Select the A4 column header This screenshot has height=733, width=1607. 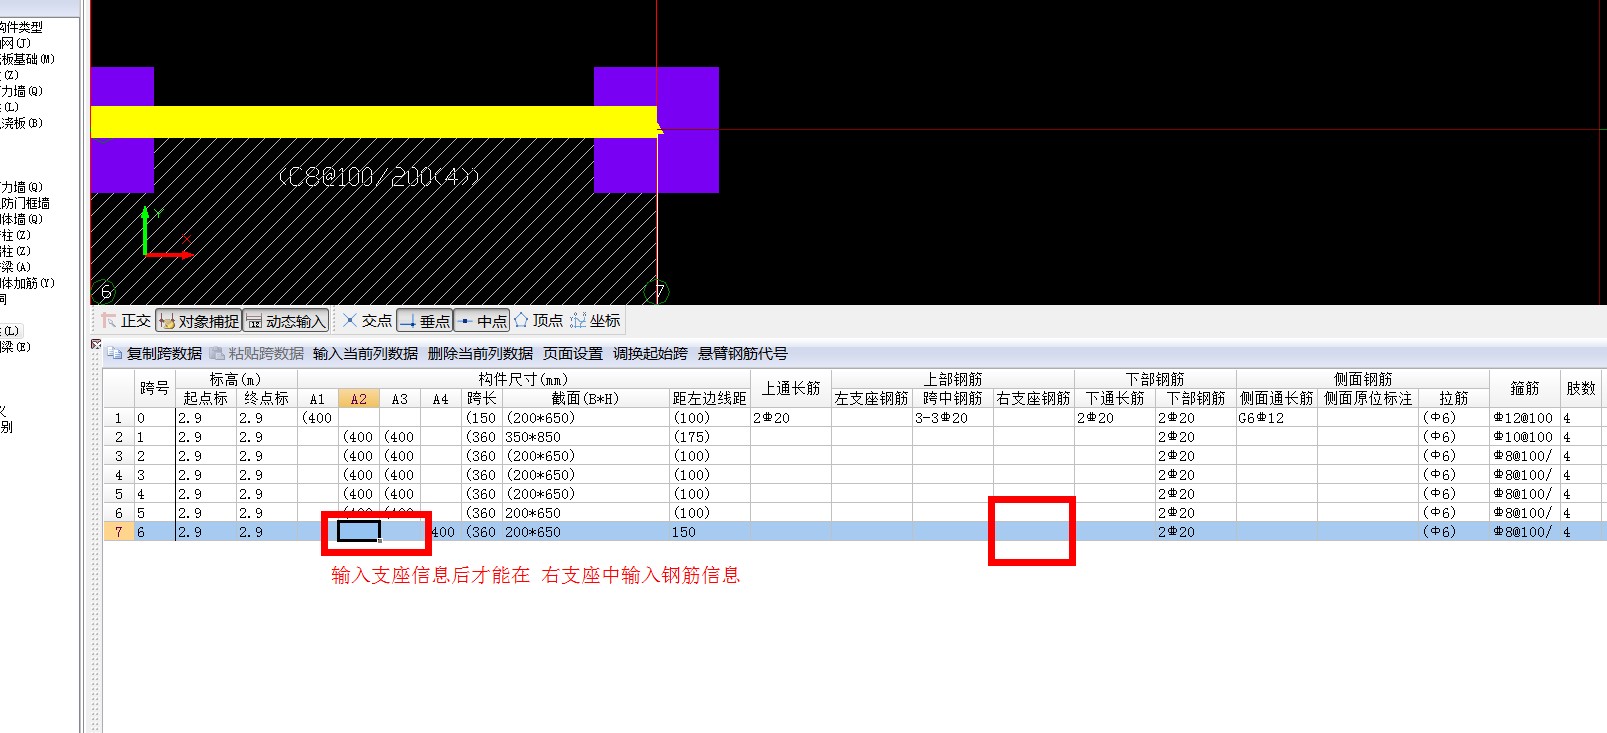coord(440,398)
